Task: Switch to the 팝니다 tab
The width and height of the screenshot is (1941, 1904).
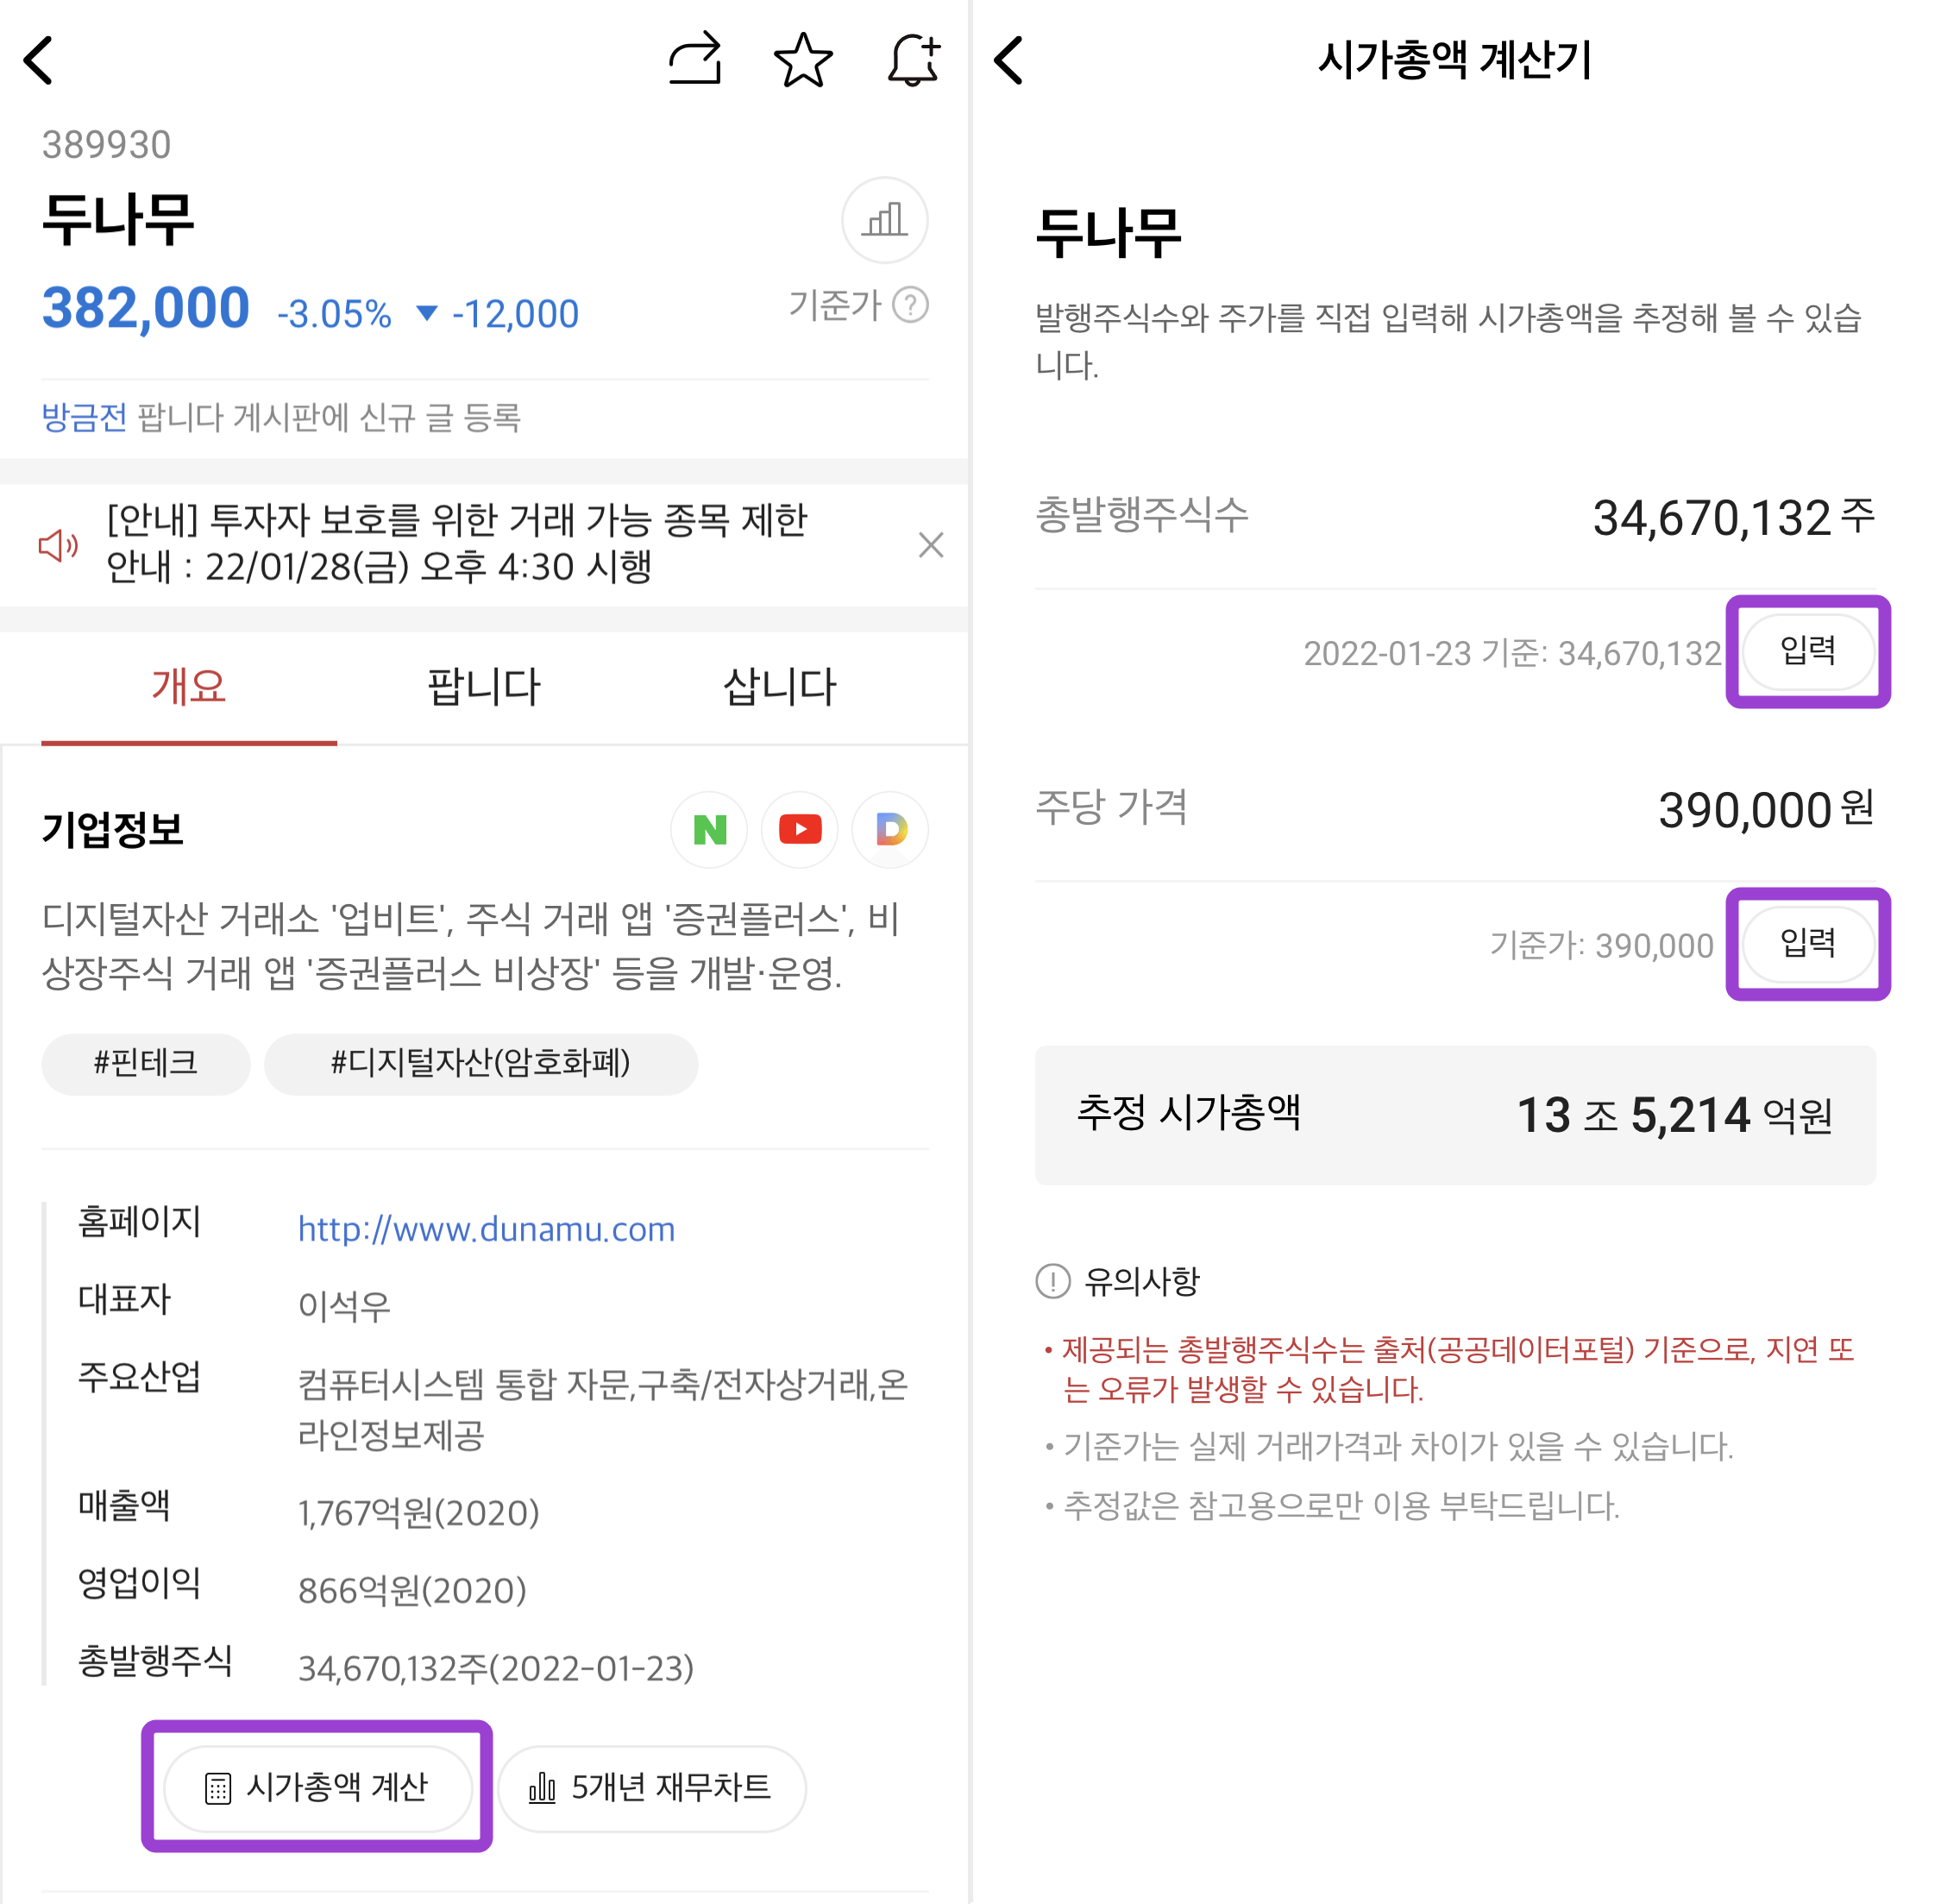Action: pos(484,687)
